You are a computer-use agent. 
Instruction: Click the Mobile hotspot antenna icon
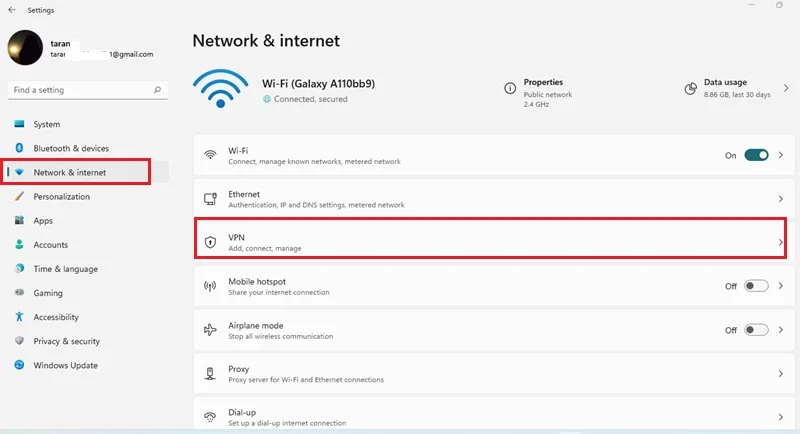tap(210, 286)
